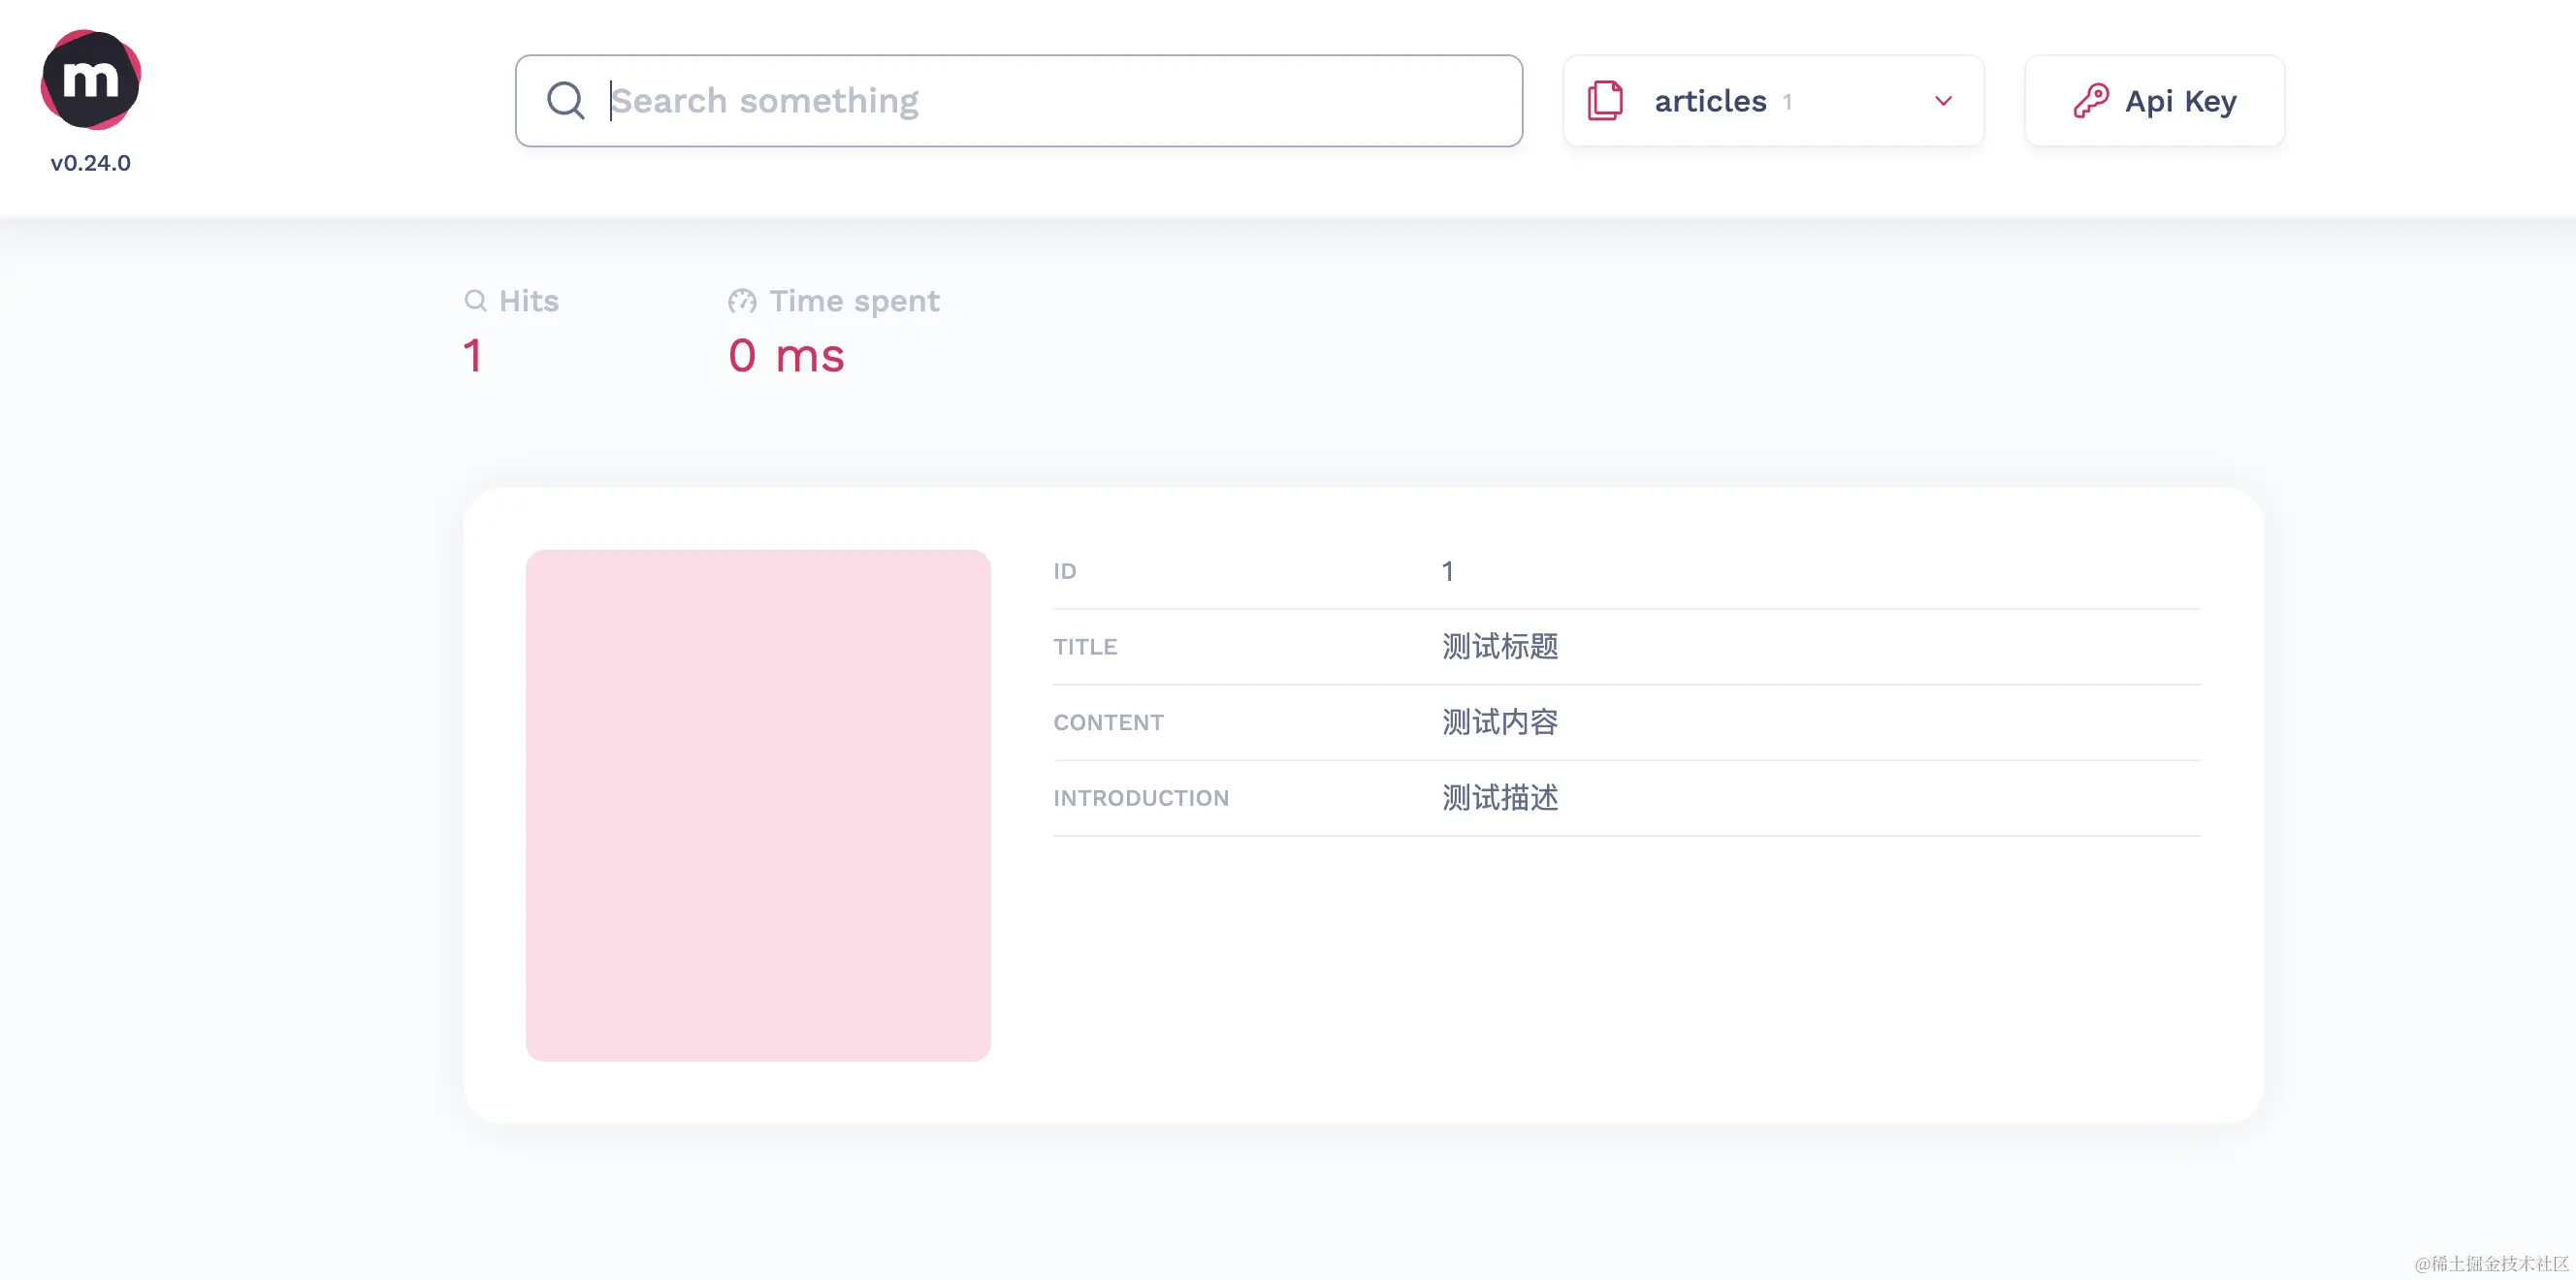Click the pink placeholder image thumbnail

(758, 805)
